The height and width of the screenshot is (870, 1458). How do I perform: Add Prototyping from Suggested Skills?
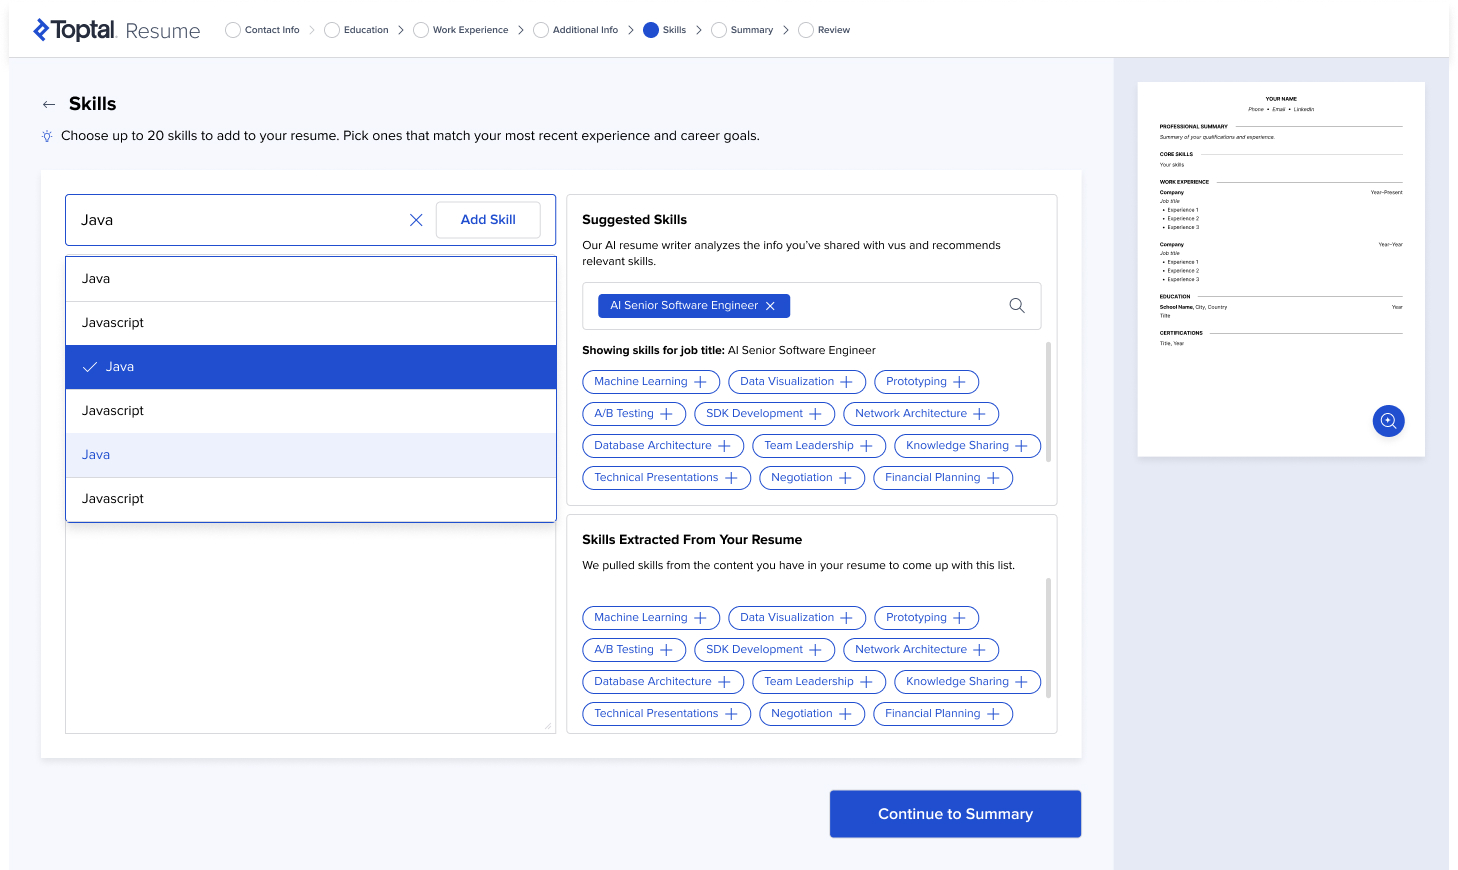[926, 382]
